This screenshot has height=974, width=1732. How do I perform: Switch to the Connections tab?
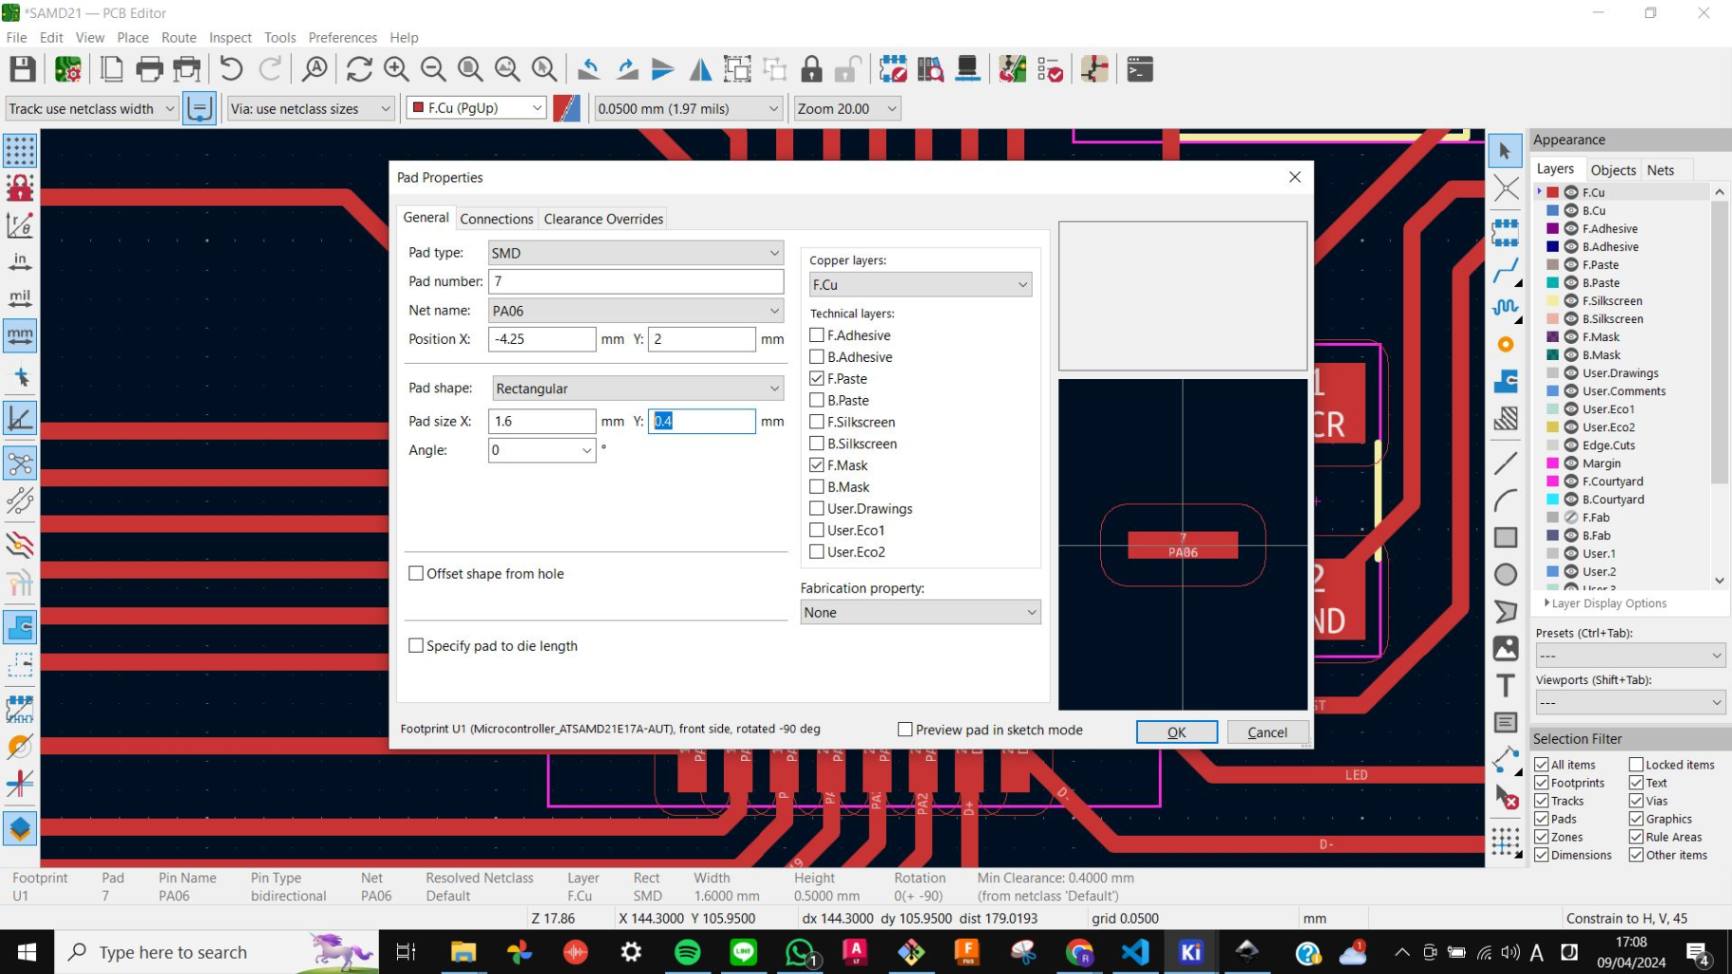pyautogui.click(x=496, y=219)
